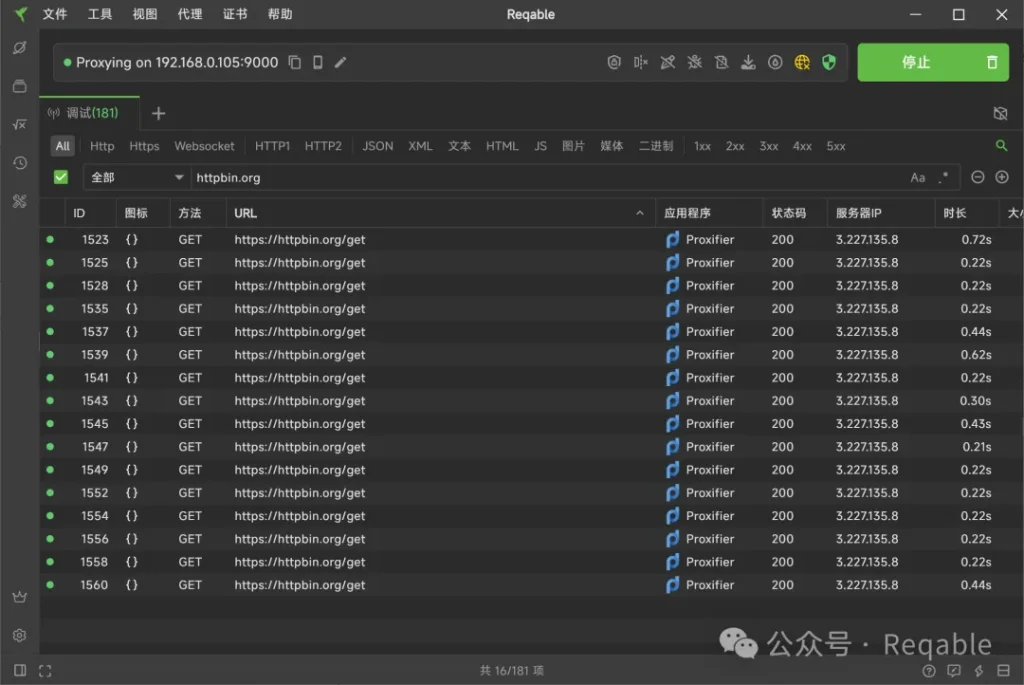Click the yellow globe system proxy icon

coord(802,62)
